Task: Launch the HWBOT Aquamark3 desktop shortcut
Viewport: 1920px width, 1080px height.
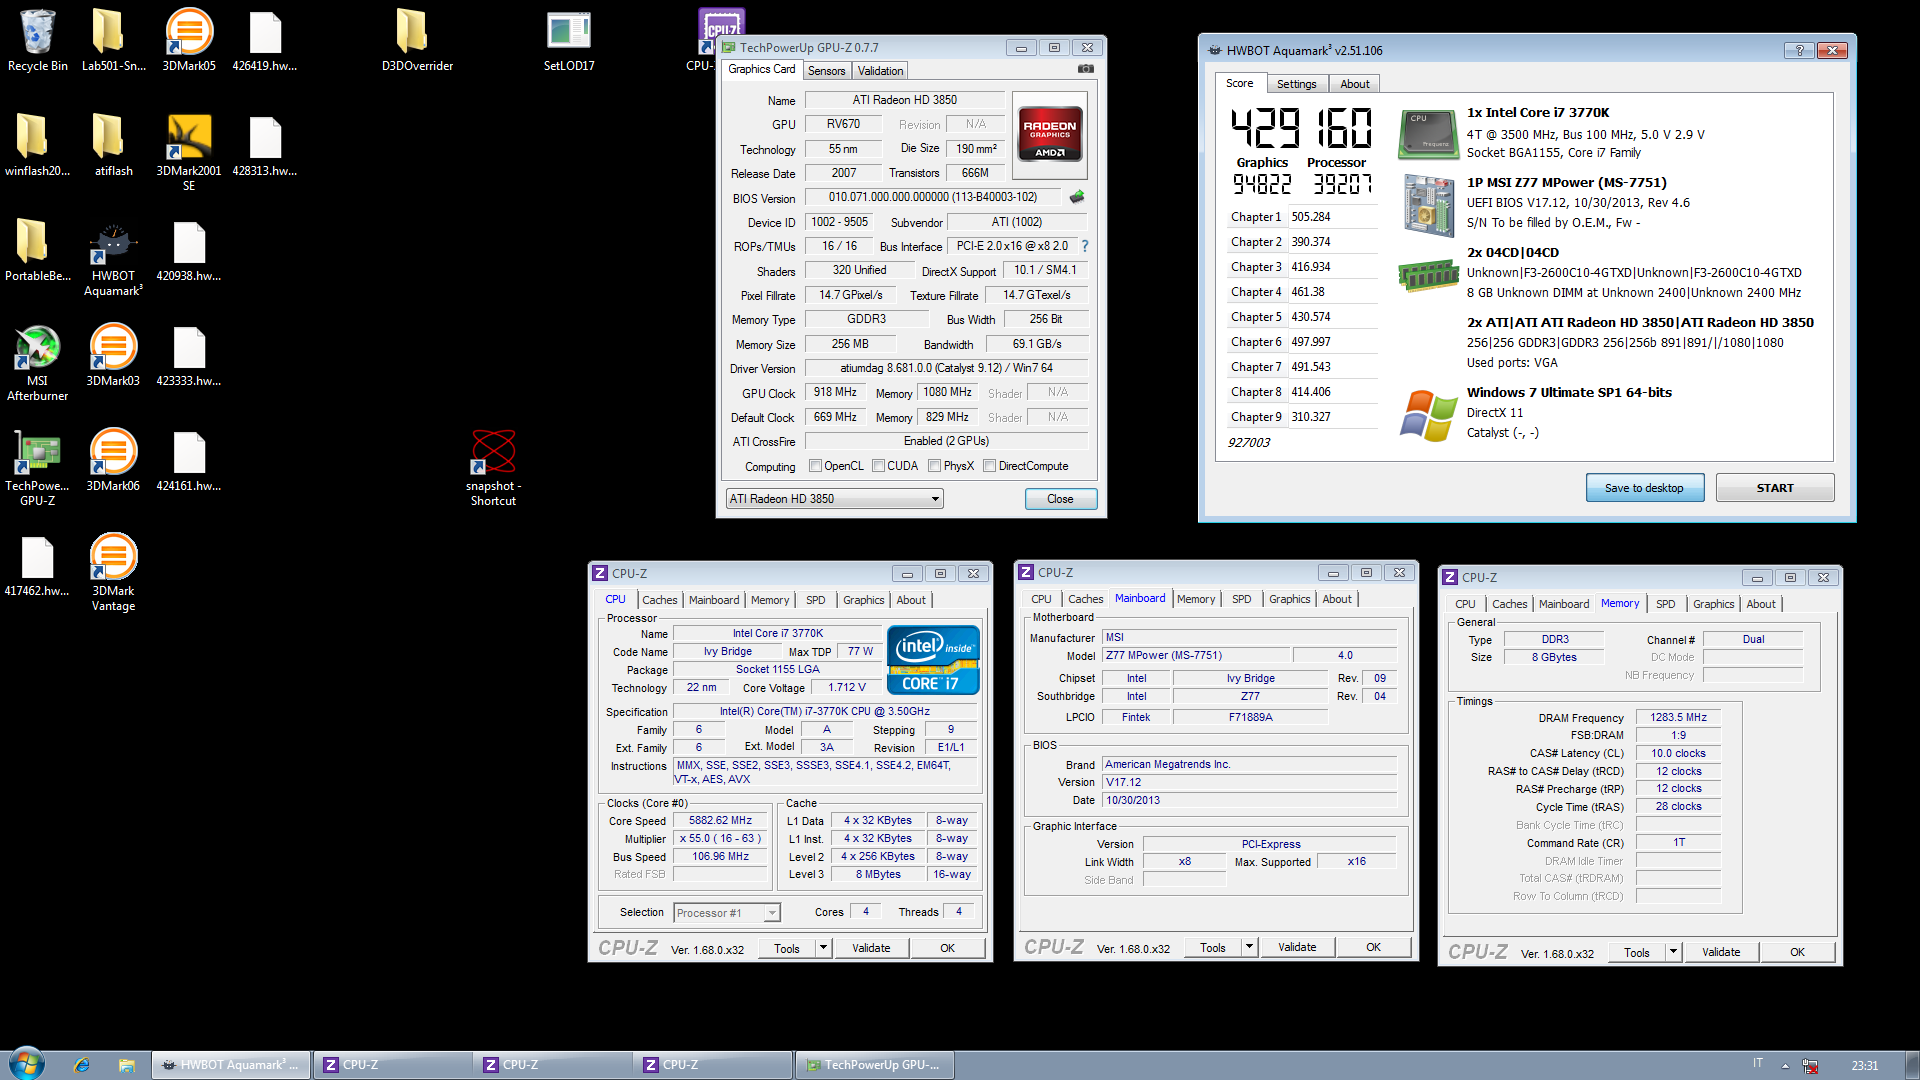Action: coord(113,259)
